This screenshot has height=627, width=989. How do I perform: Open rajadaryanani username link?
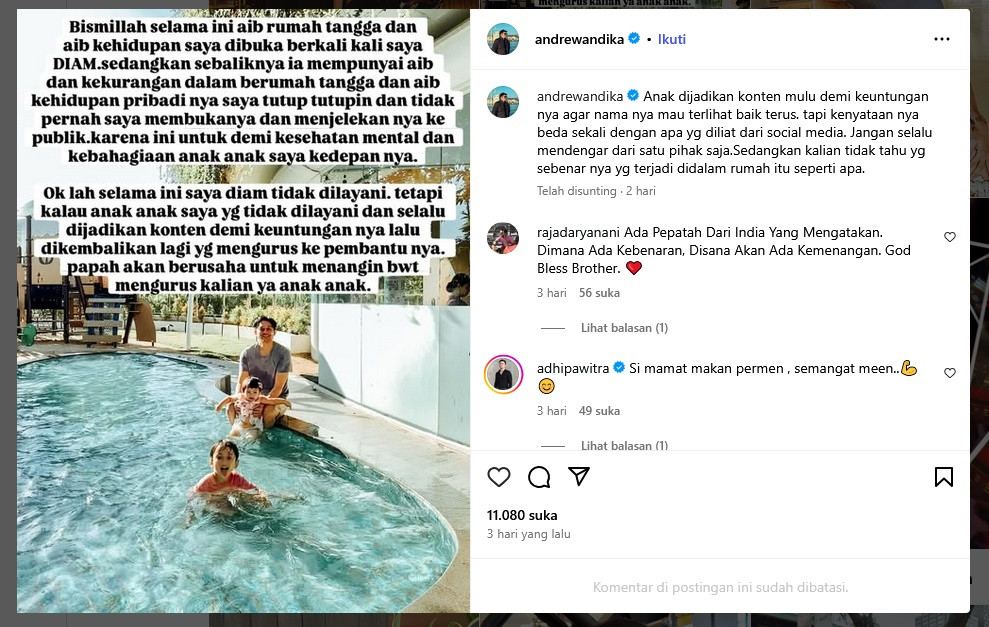tap(578, 232)
